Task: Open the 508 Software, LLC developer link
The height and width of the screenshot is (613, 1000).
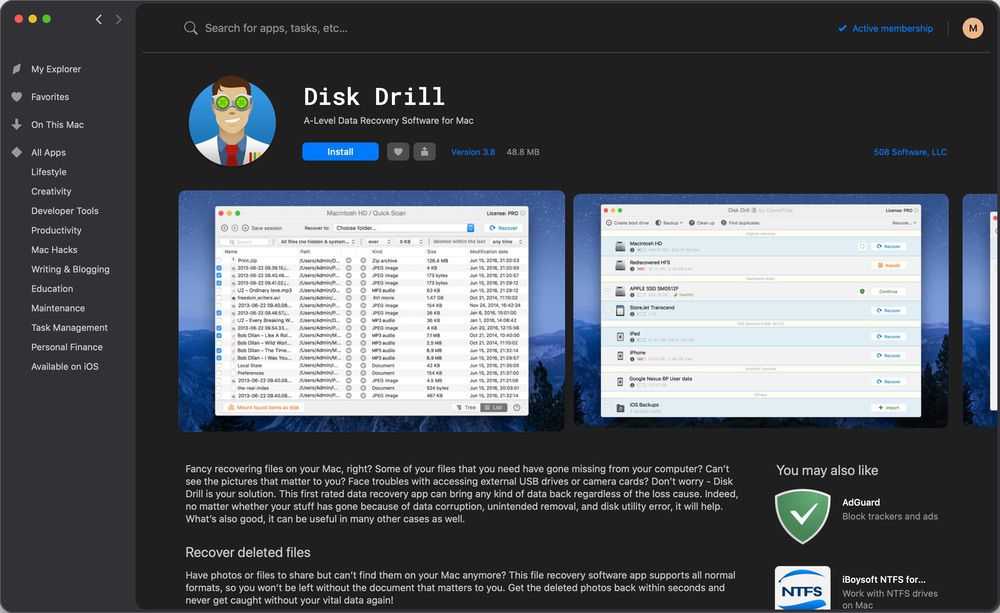Action: (910, 152)
